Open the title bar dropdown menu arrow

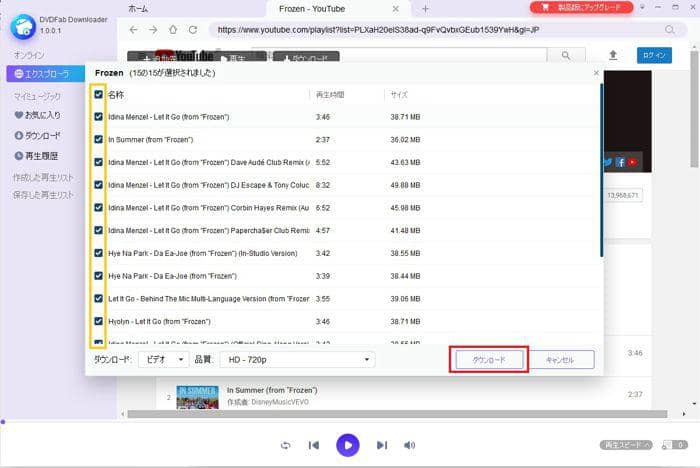coord(642,8)
